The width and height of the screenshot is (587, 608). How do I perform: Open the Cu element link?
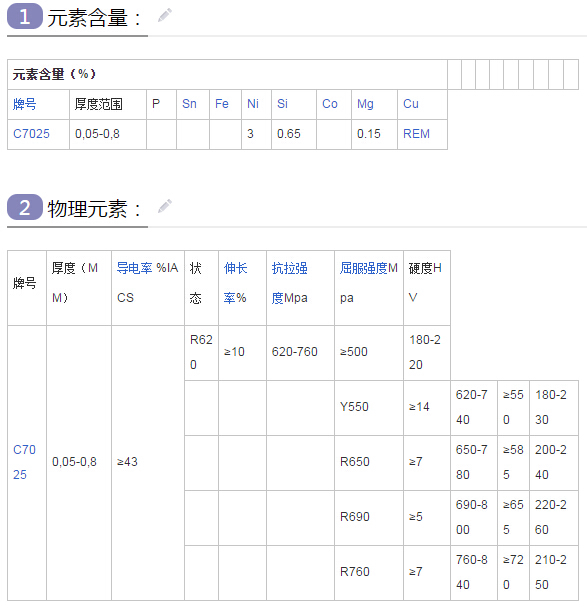(x=411, y=104)
